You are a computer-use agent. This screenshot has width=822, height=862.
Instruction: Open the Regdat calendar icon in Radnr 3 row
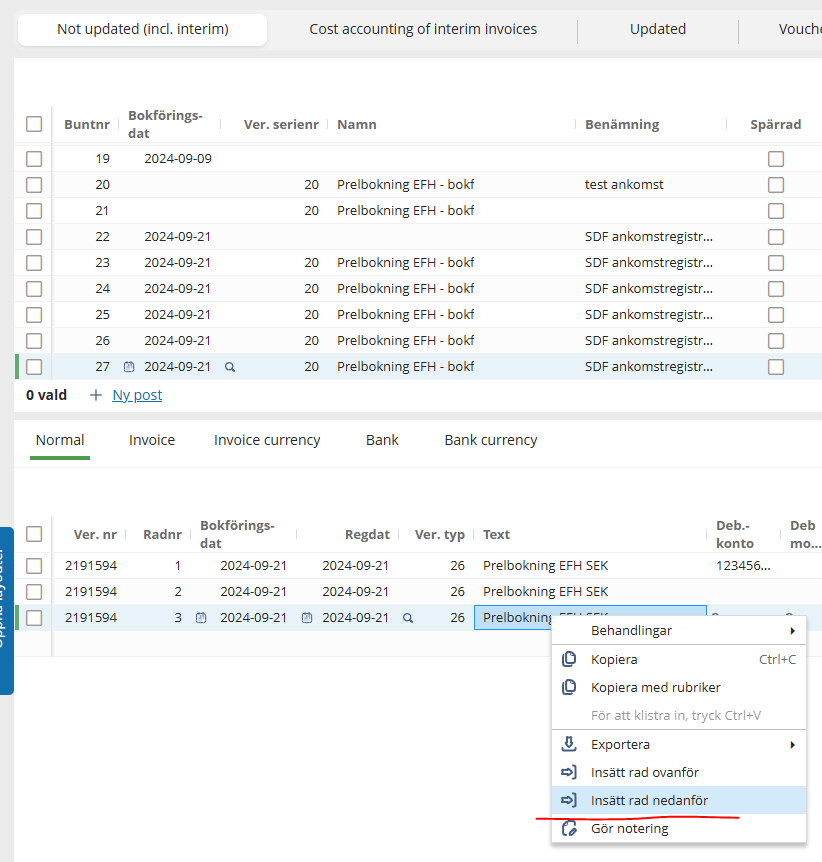coord(307,618)
